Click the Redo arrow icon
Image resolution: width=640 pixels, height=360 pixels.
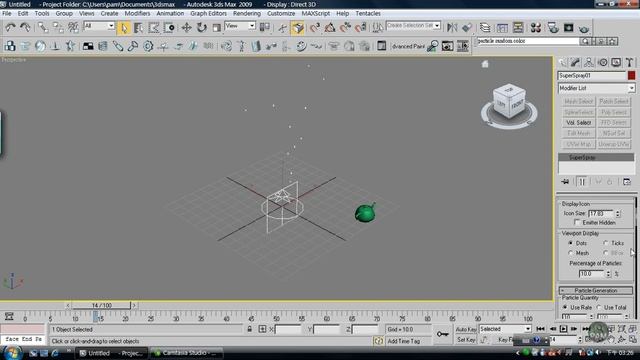tap(25, 28)
